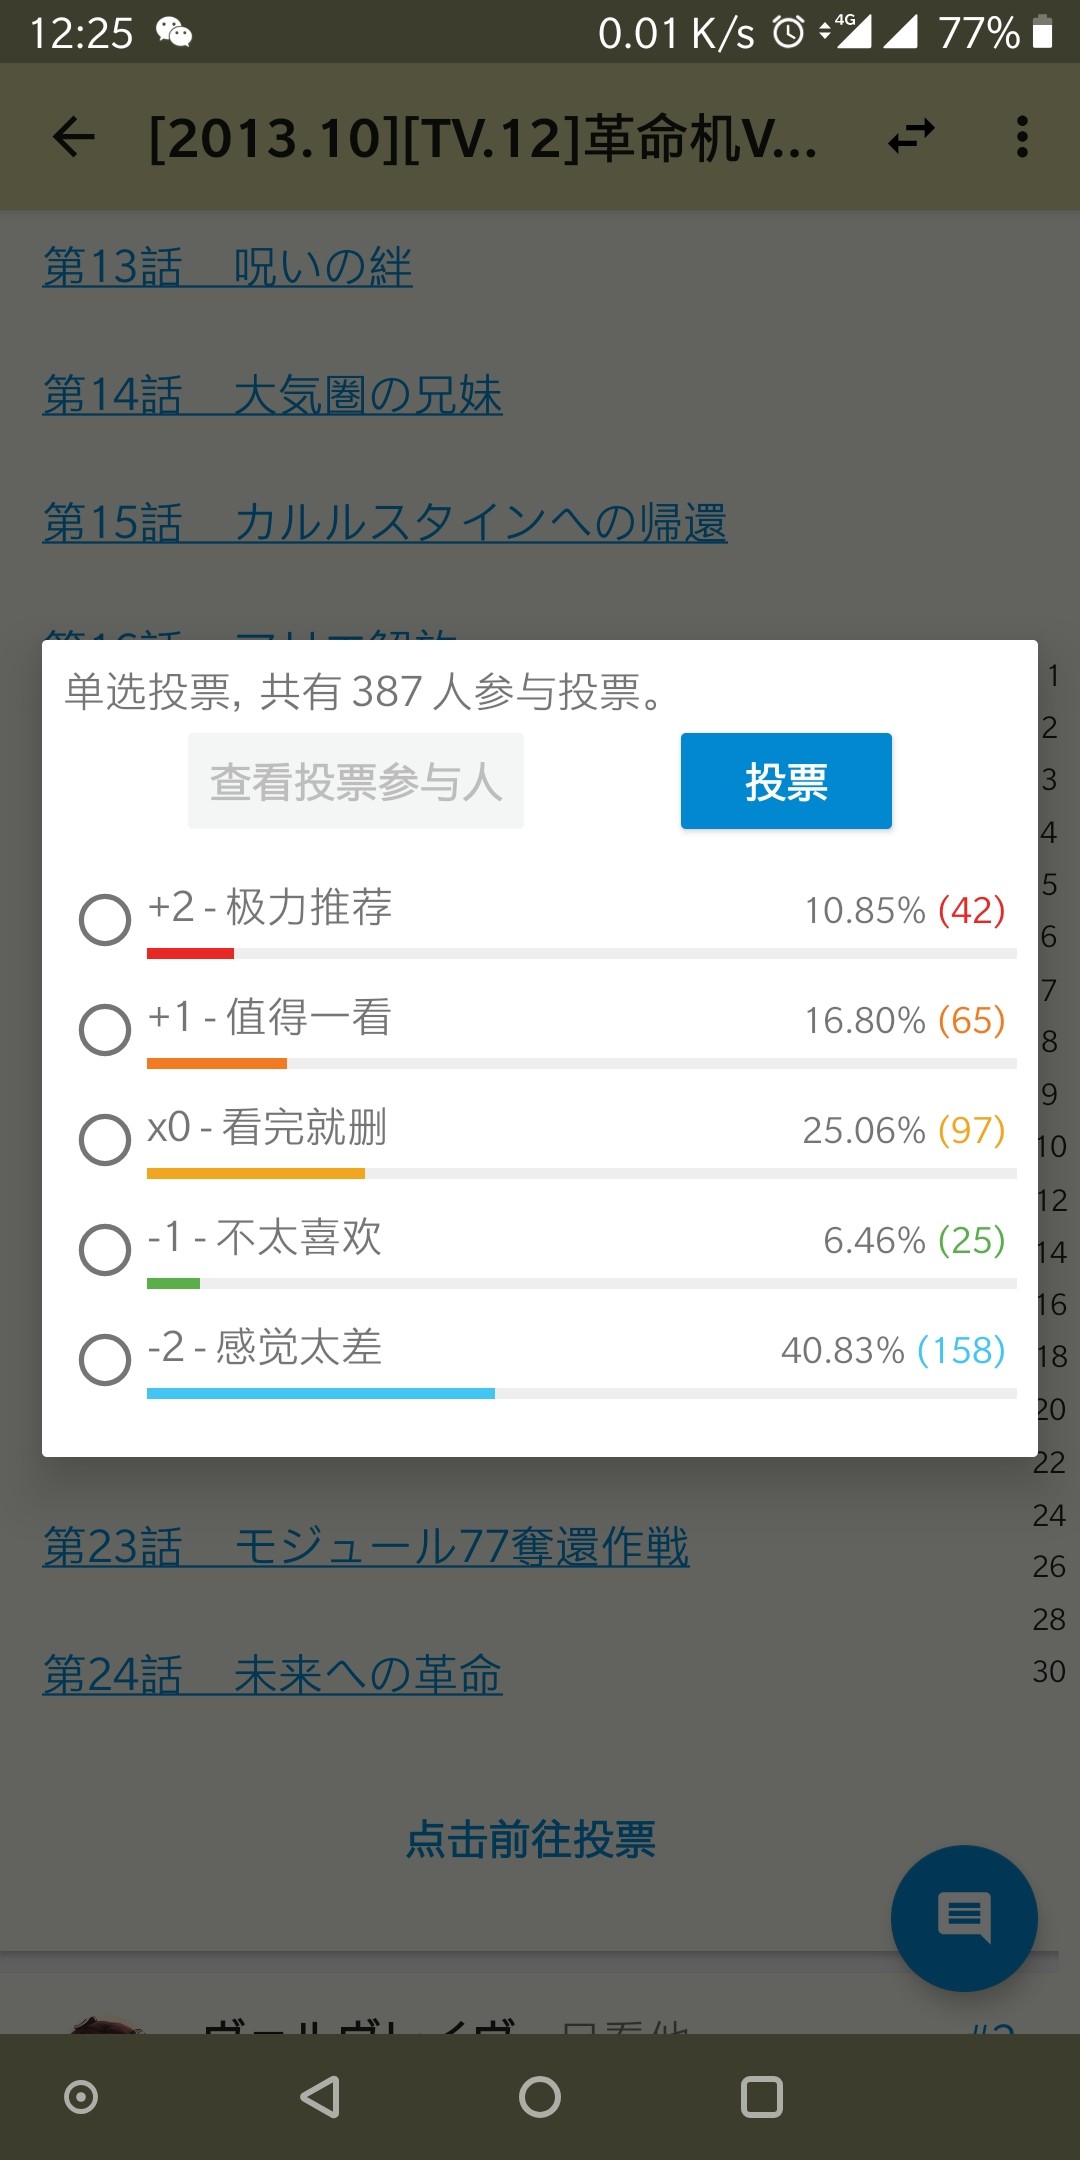Select the "-2 - 感觉太差" radio option

coord(105,1360)
